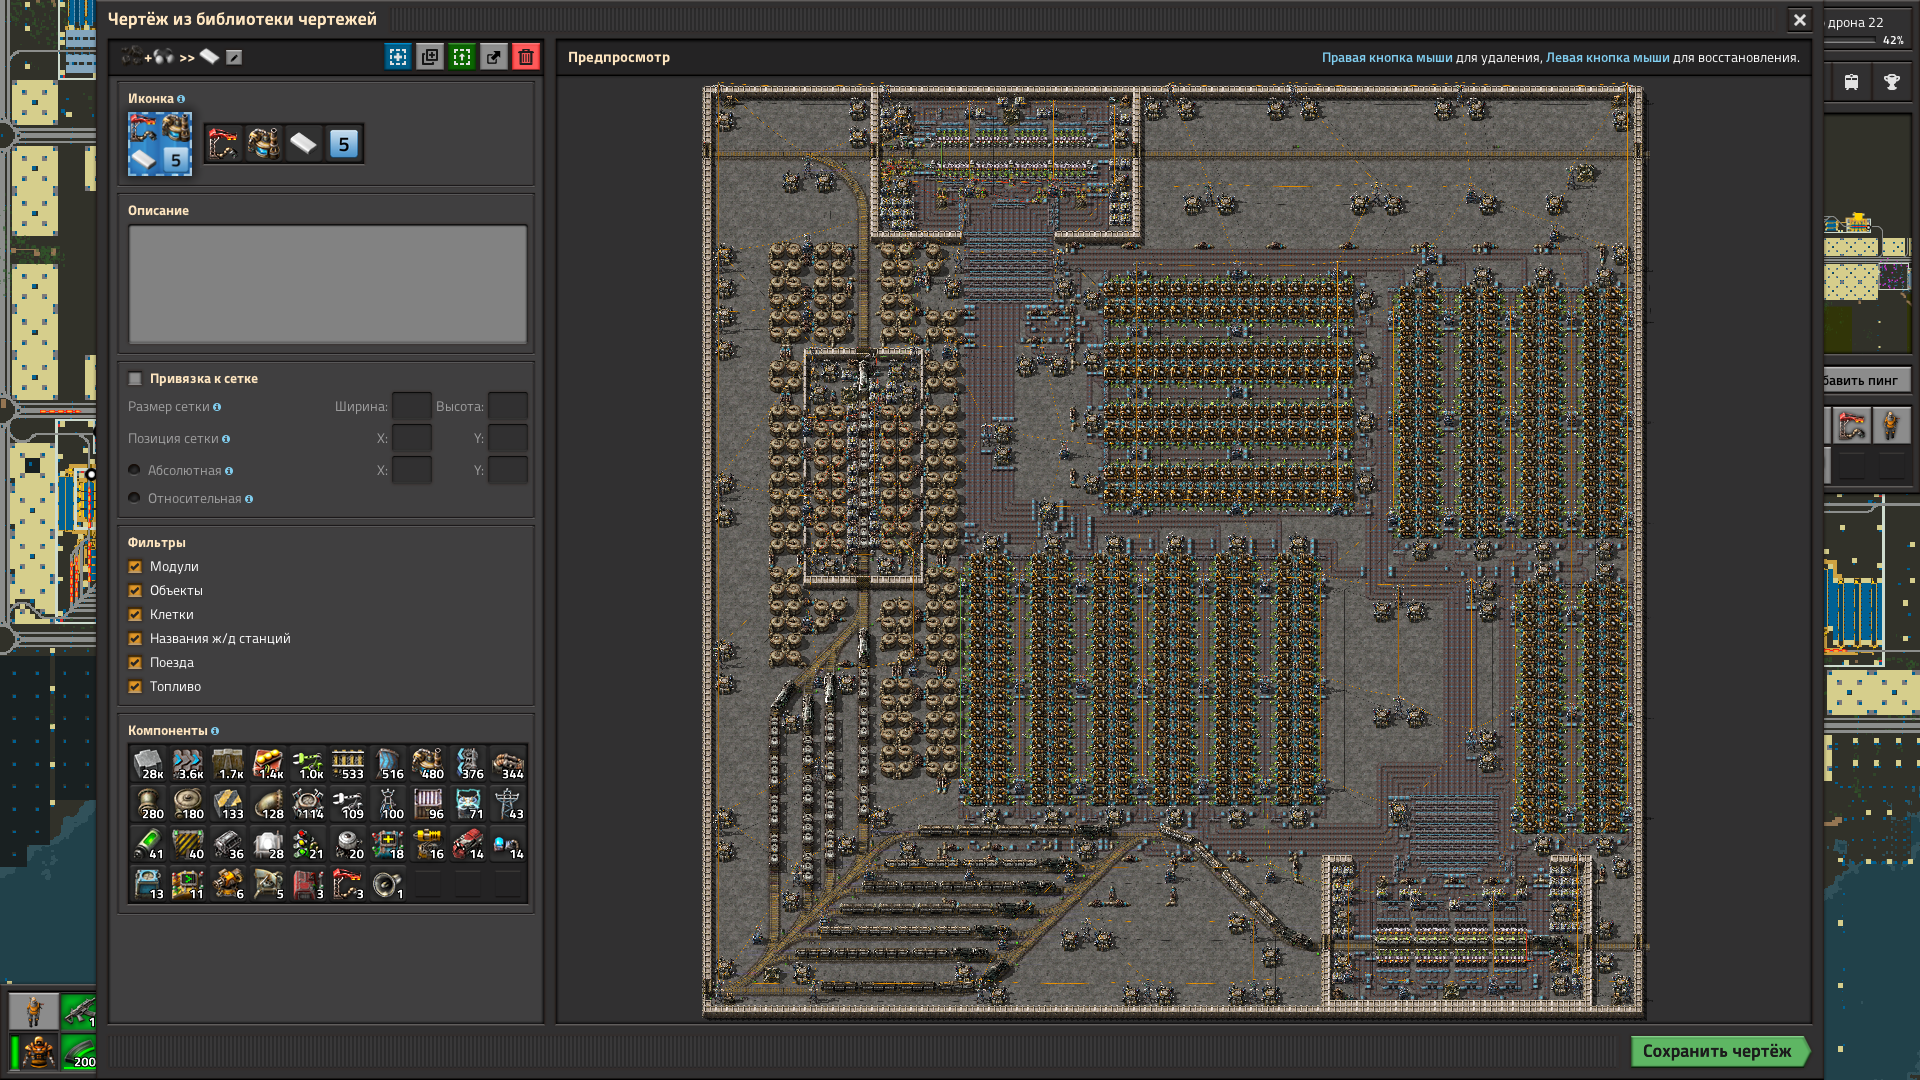The width and height of the screenshot is (1920, 1080).
Task: Click the info icon next to Позиция сетки
Action: (226, 439)
